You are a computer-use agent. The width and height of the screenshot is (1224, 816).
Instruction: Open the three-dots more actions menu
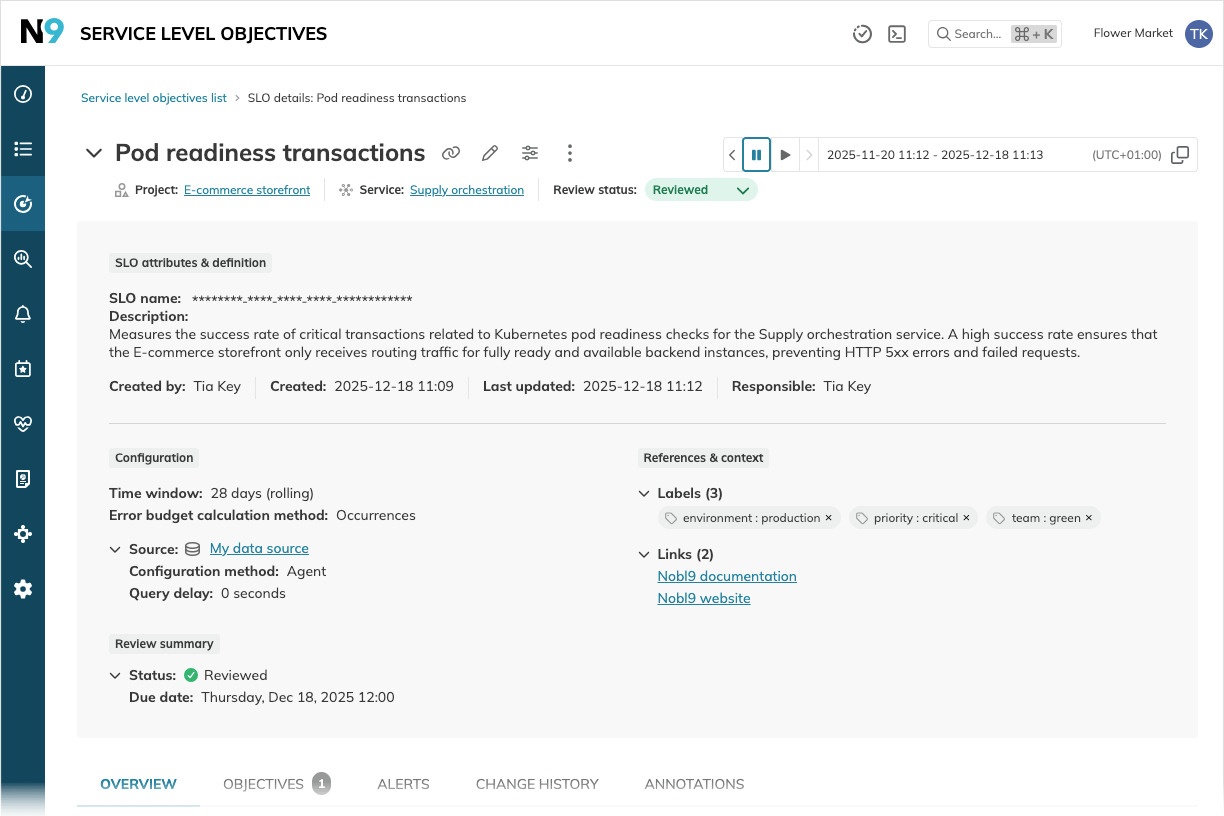tap(569, 153)
